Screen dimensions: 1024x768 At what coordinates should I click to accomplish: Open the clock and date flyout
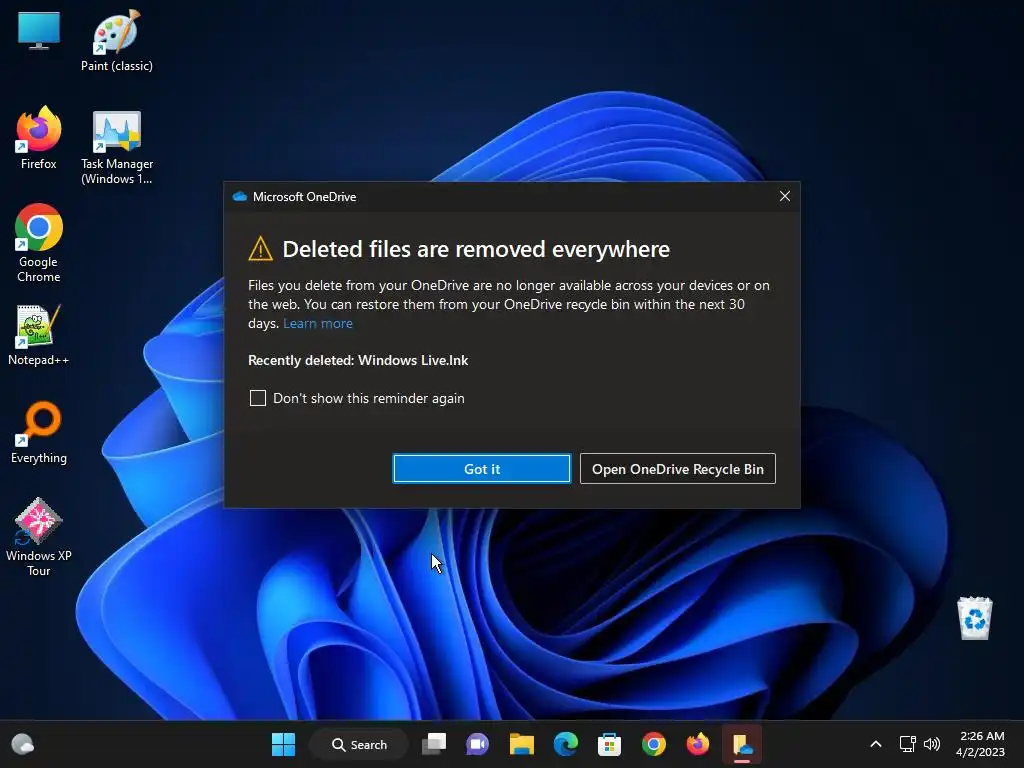981,744
